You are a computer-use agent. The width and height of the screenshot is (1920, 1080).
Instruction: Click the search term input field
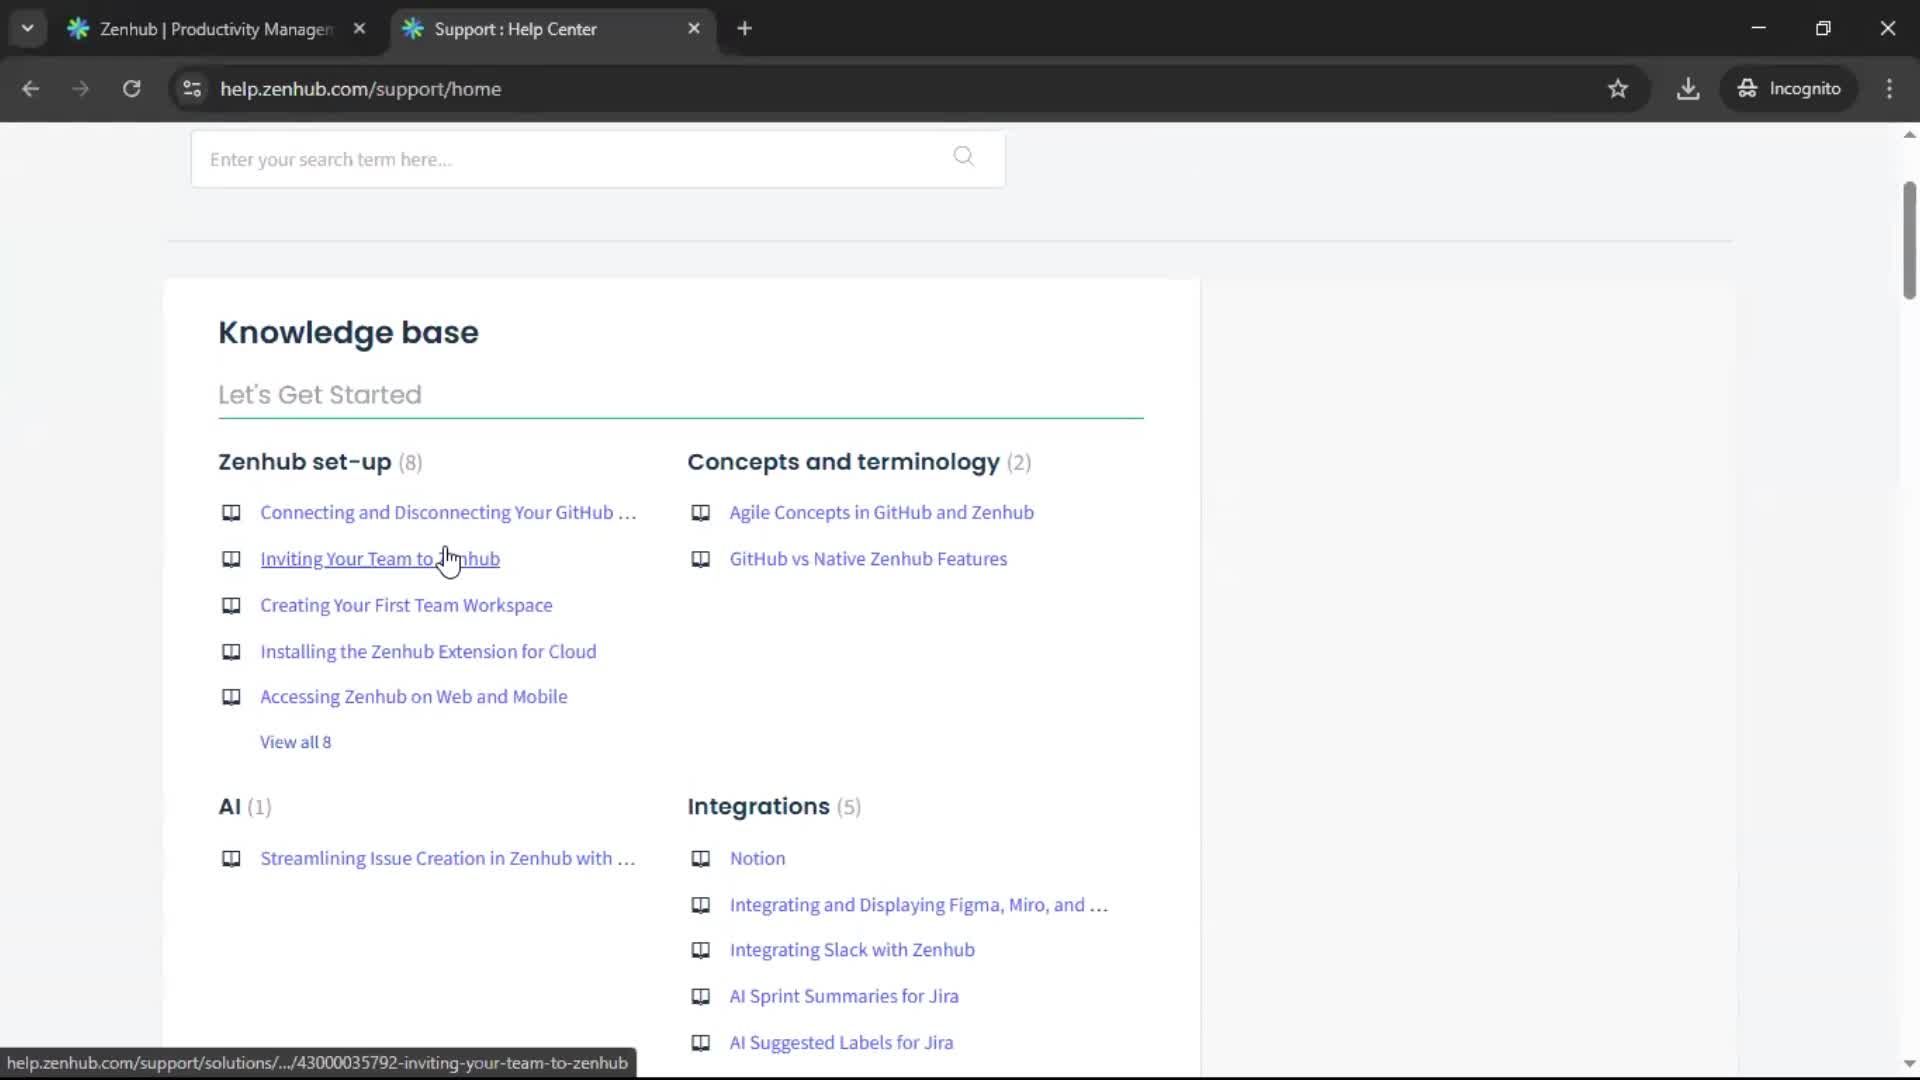[x=560, y=159]
